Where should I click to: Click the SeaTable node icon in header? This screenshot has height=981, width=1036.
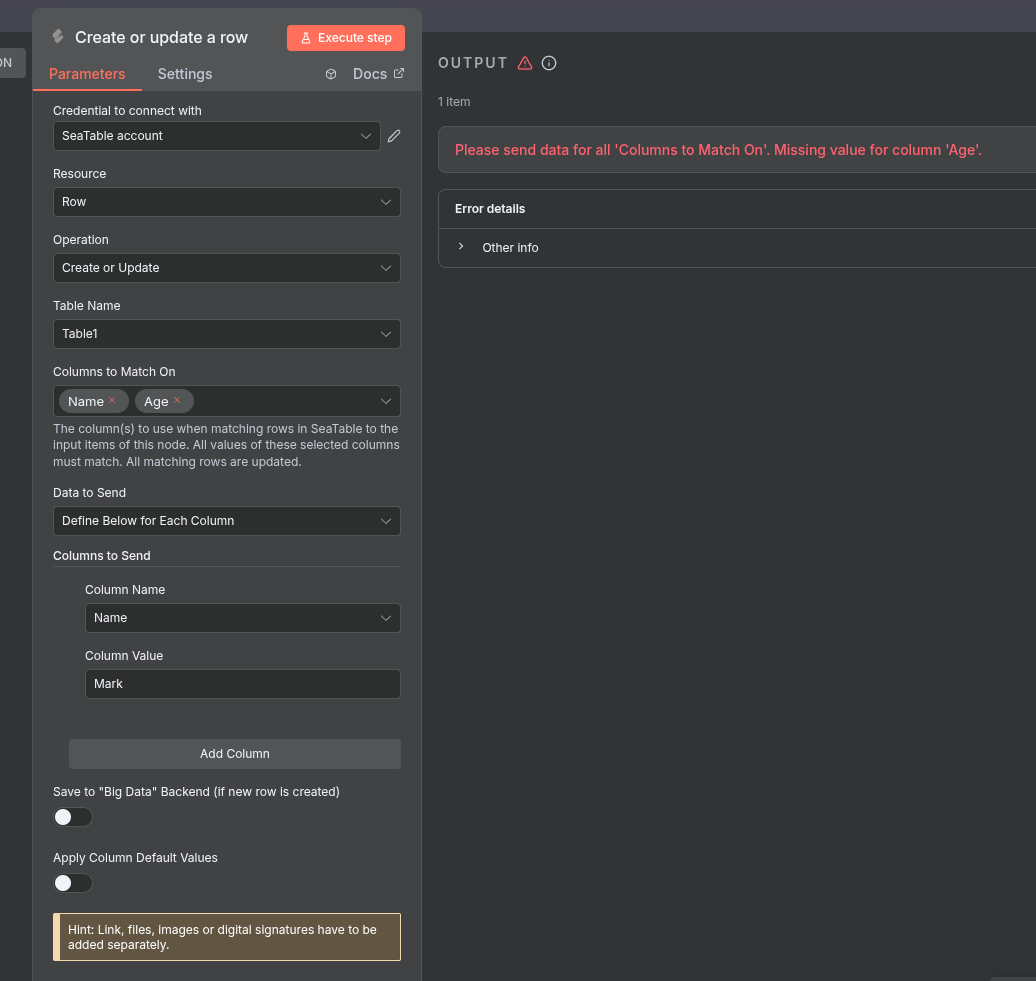pos(58,37)
